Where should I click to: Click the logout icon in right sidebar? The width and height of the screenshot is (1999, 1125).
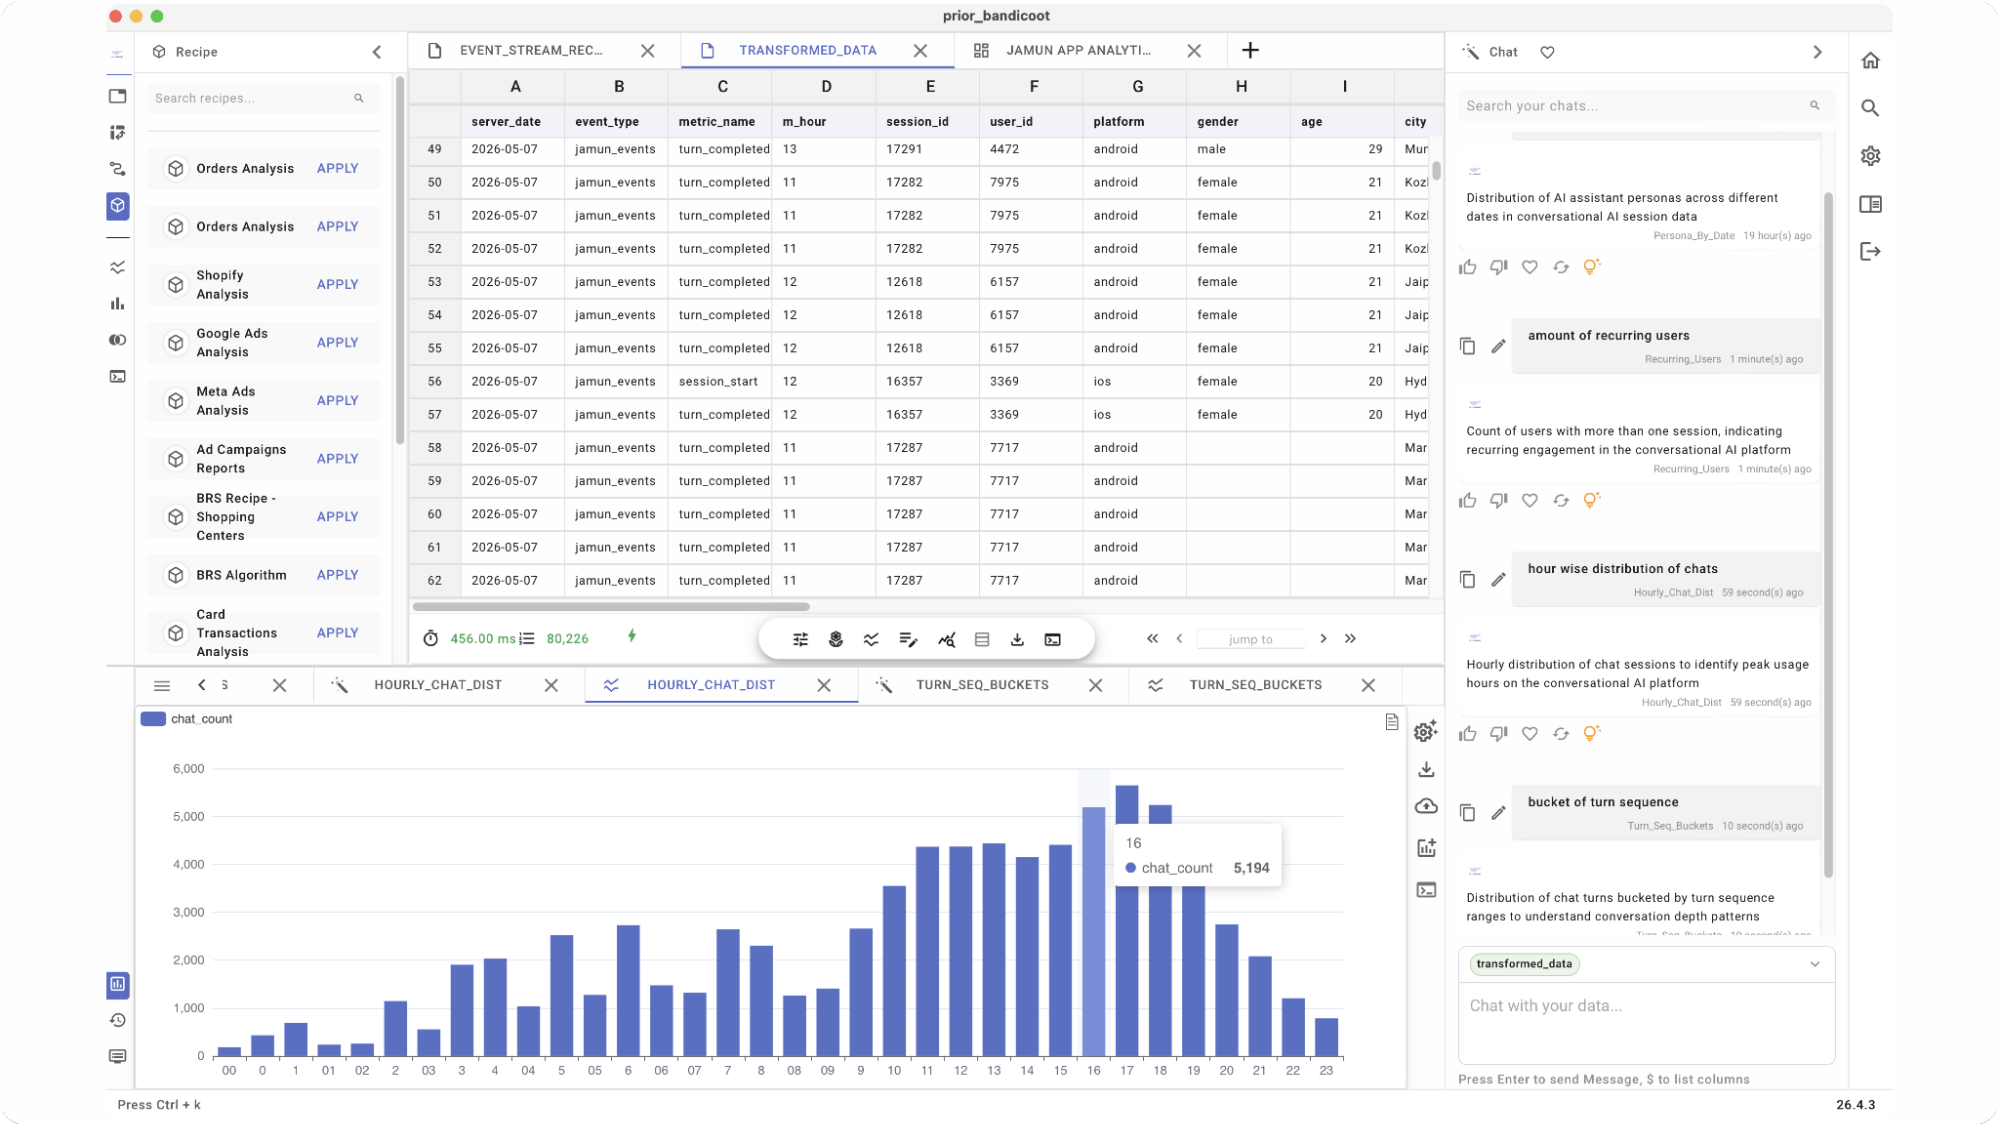click(x=1870, y=251)
